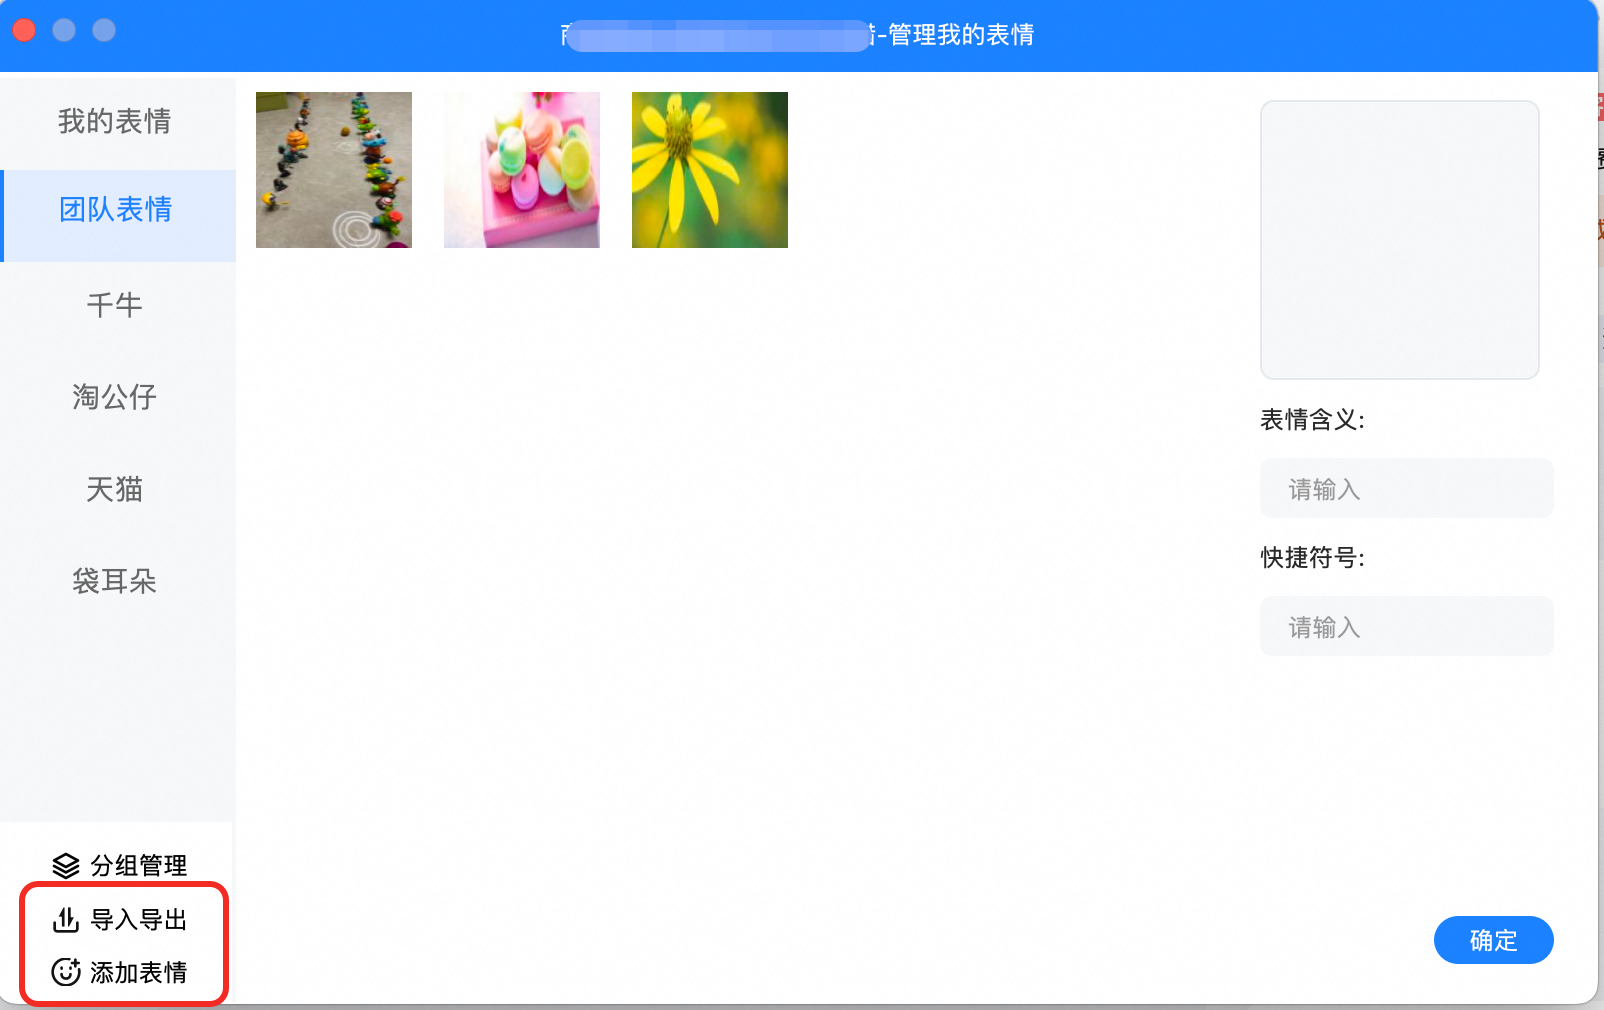Image resolution: width=1604 pixels, height=1010 pixels.
Task: Click the 添加表情 smiley icon
Action: pyautogui.click(x=66, y=972)
